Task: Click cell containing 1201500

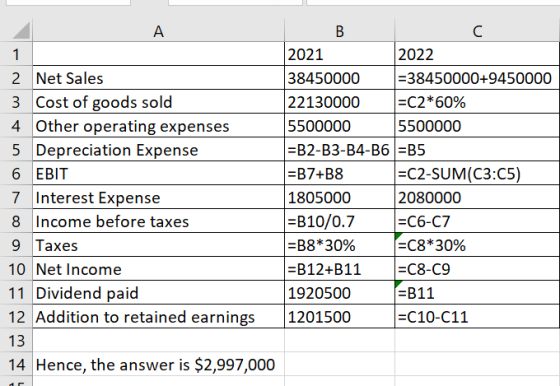Action: click(340, 317)
